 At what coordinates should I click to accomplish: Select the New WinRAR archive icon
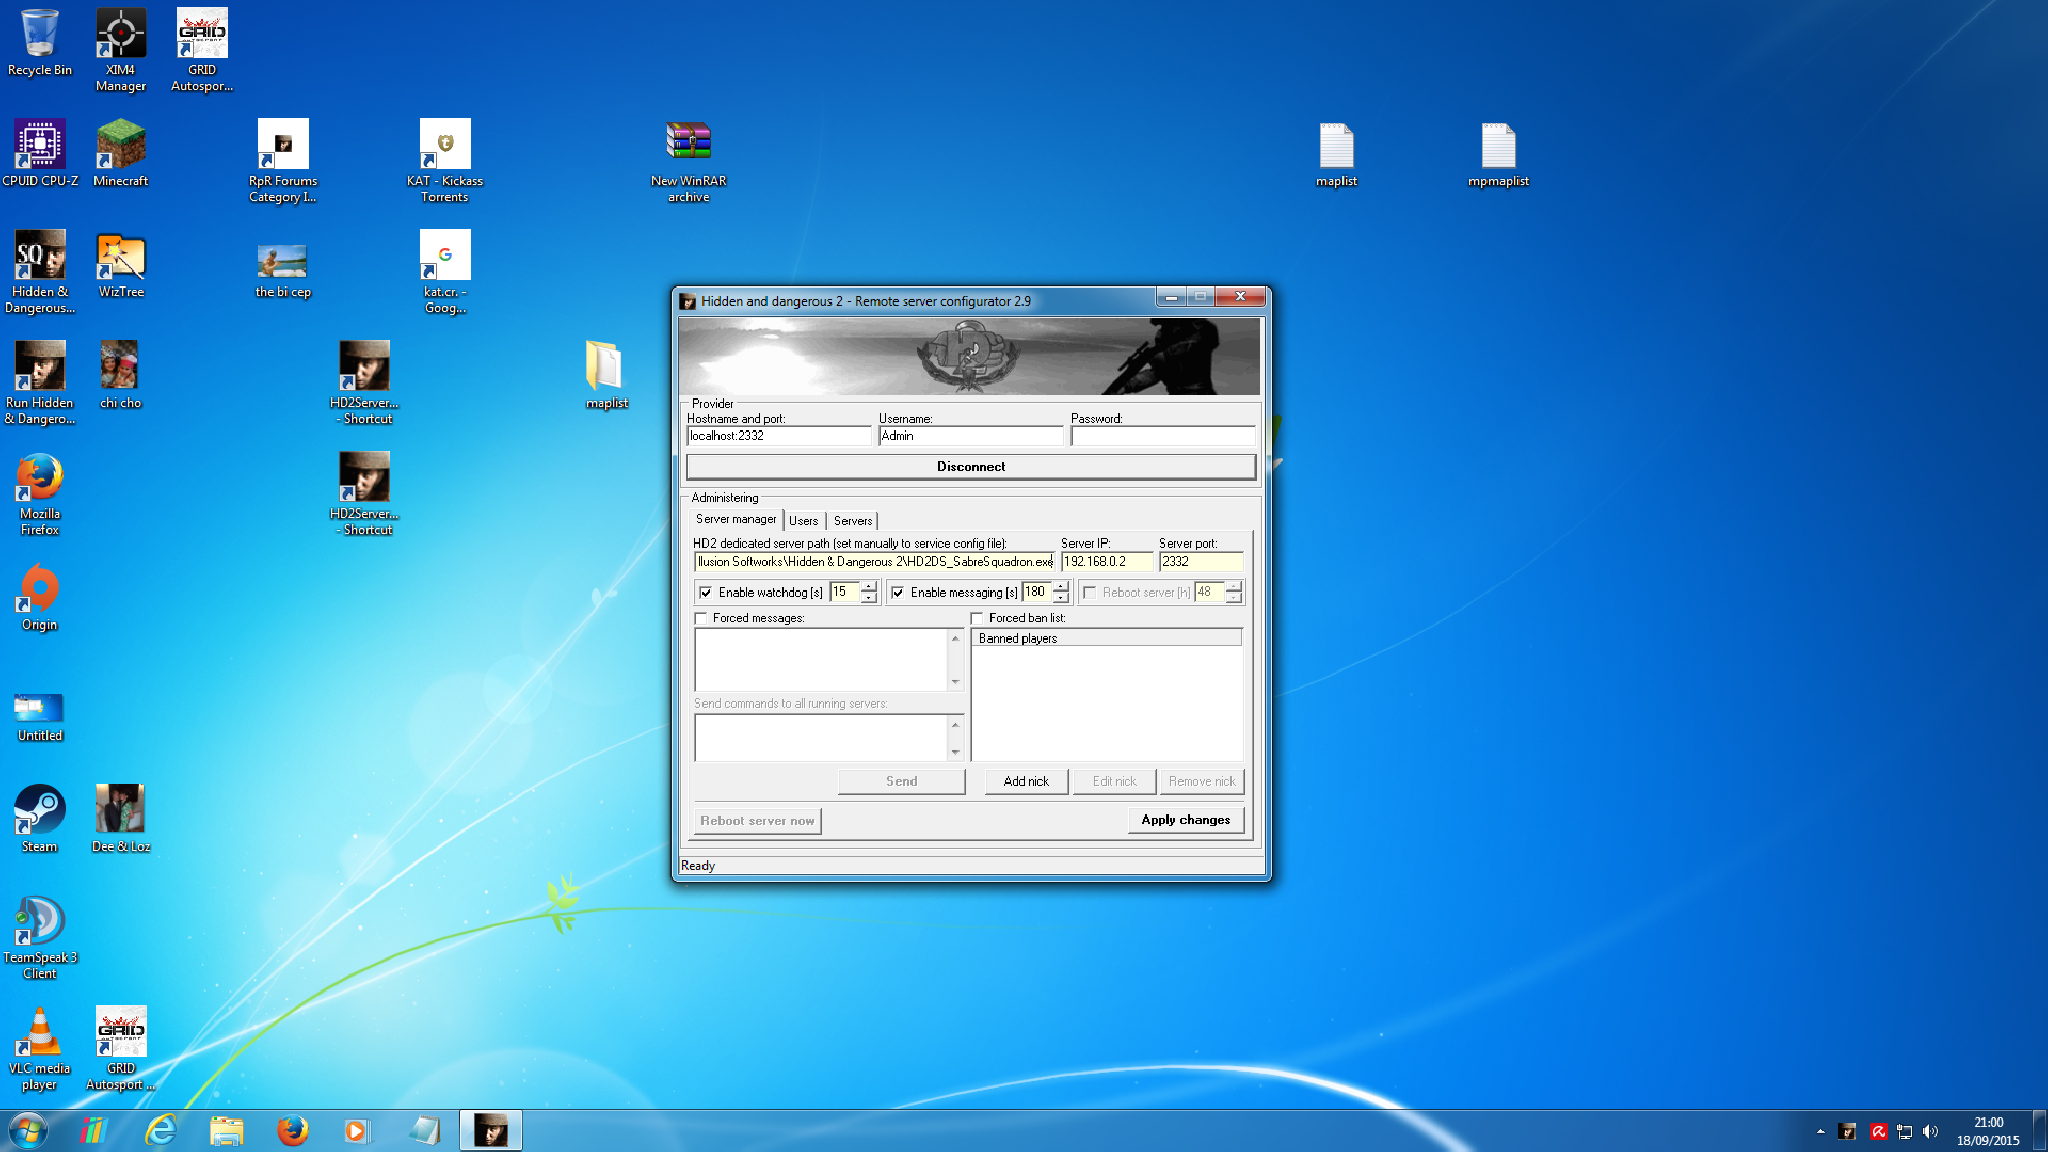click(x=688, y=146)
